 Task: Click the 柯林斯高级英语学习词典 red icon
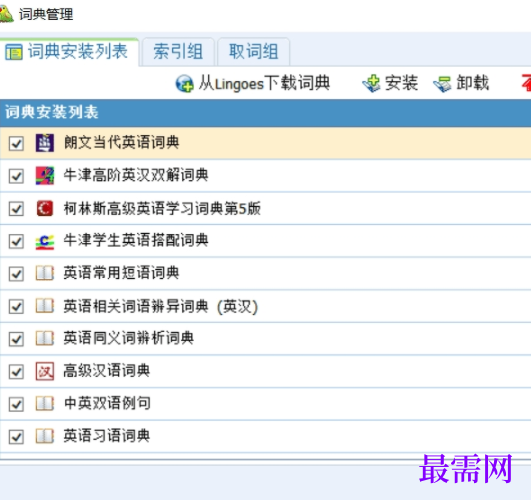tap(45, 208)
